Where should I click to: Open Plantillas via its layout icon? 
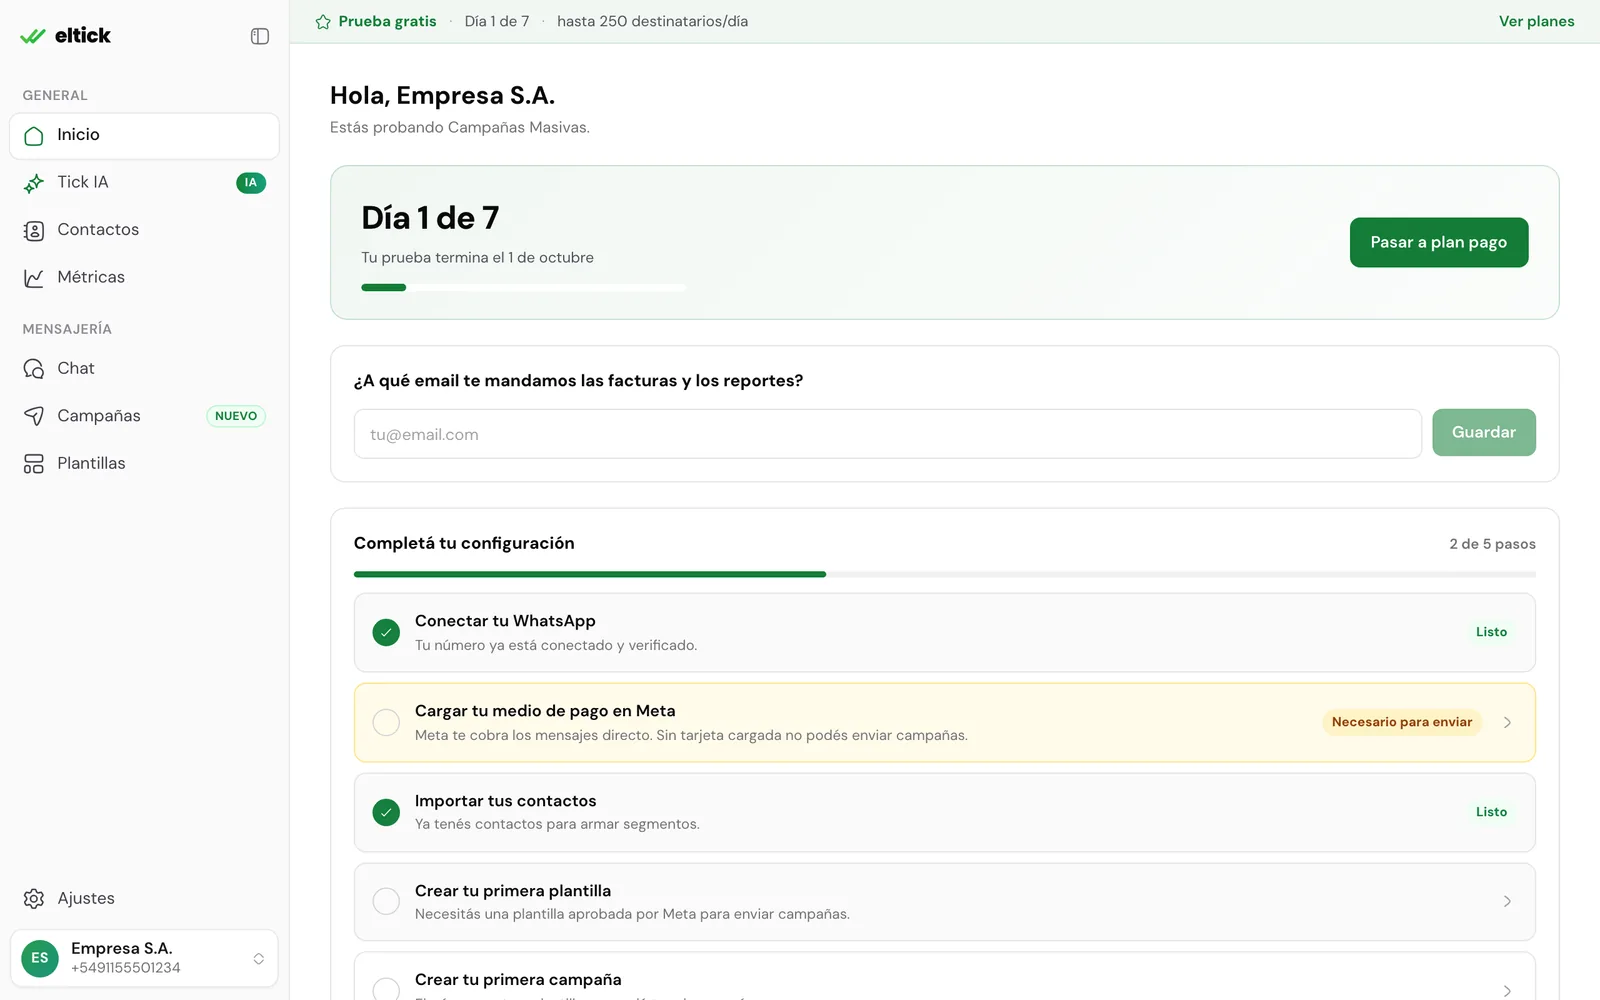(x=34, y=464)
